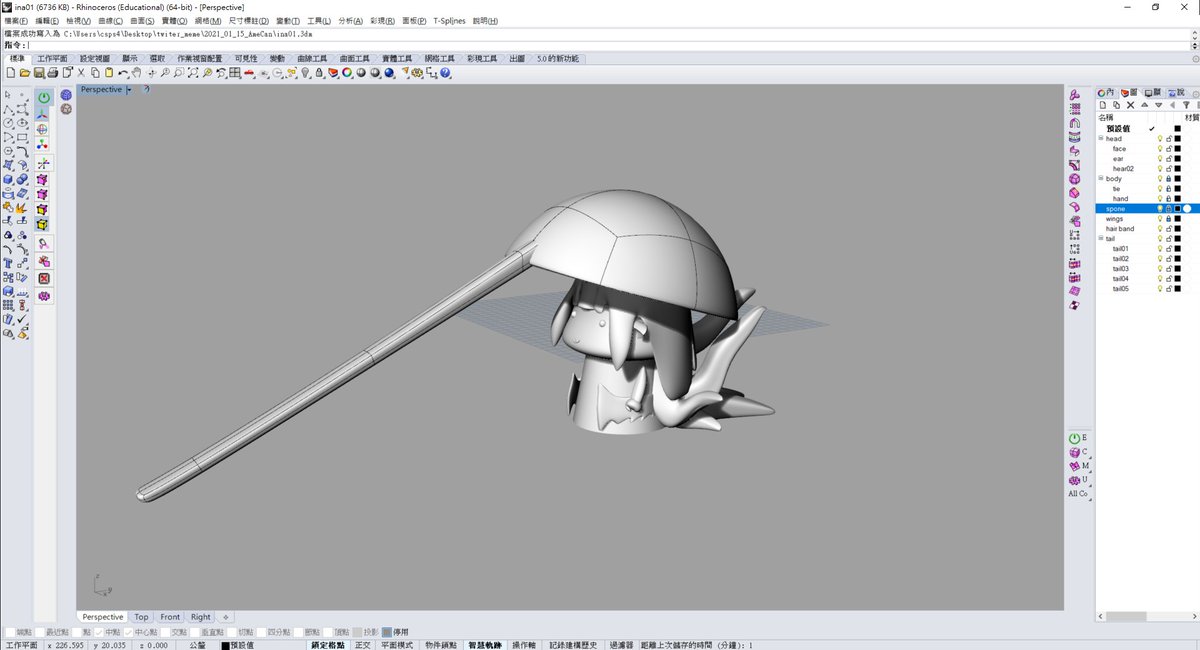Open the T-Splines menu
This screenshot has width=1200, height=650.
point(449,21)
